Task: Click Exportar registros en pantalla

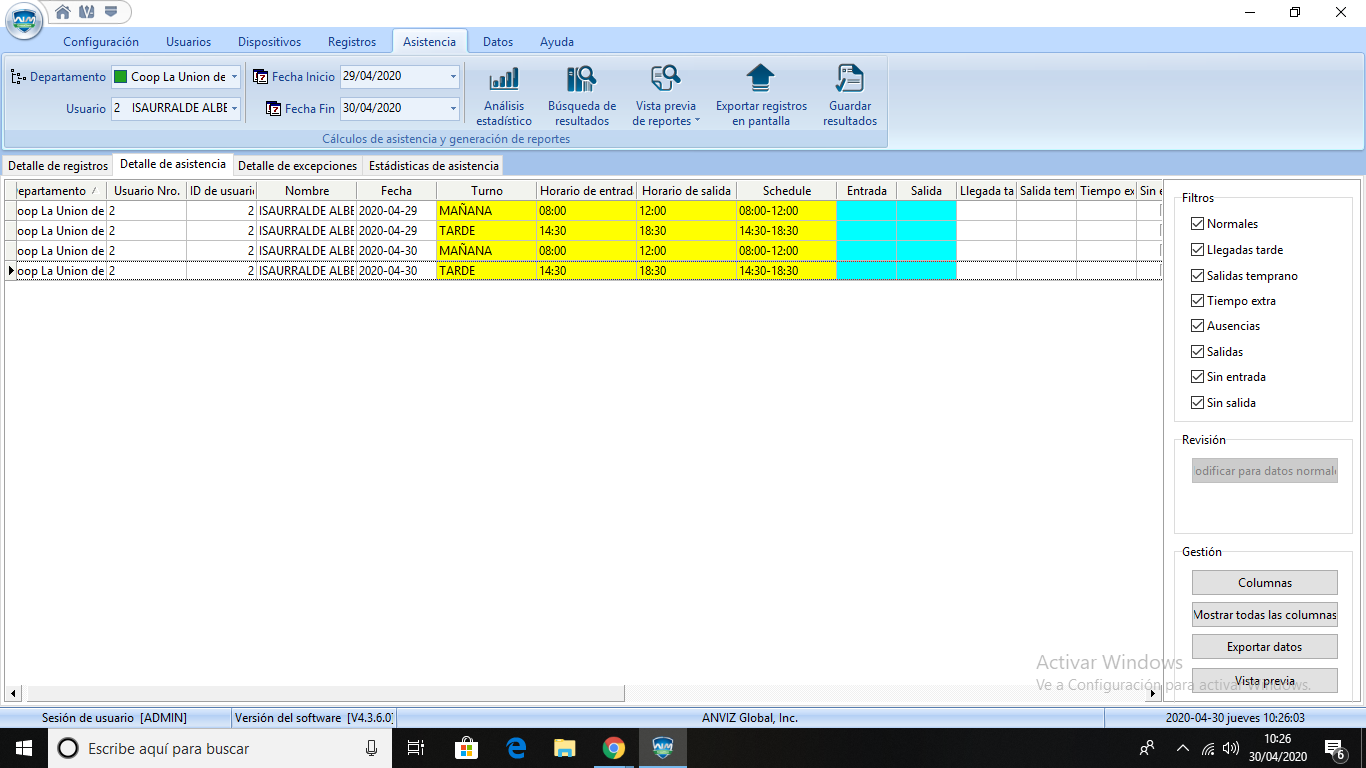Action: click(x=761, y=96)
